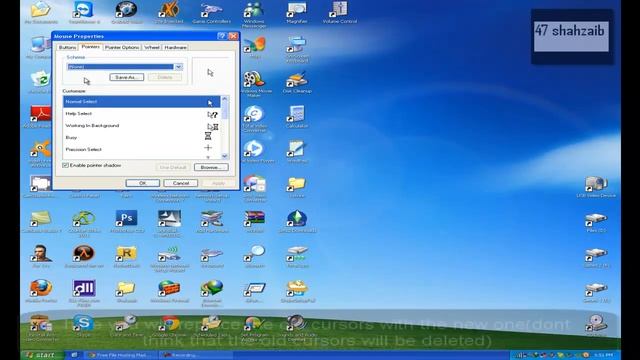Select Working In Background pointer row
640x360 pixels.
click(x=141, y=126)
